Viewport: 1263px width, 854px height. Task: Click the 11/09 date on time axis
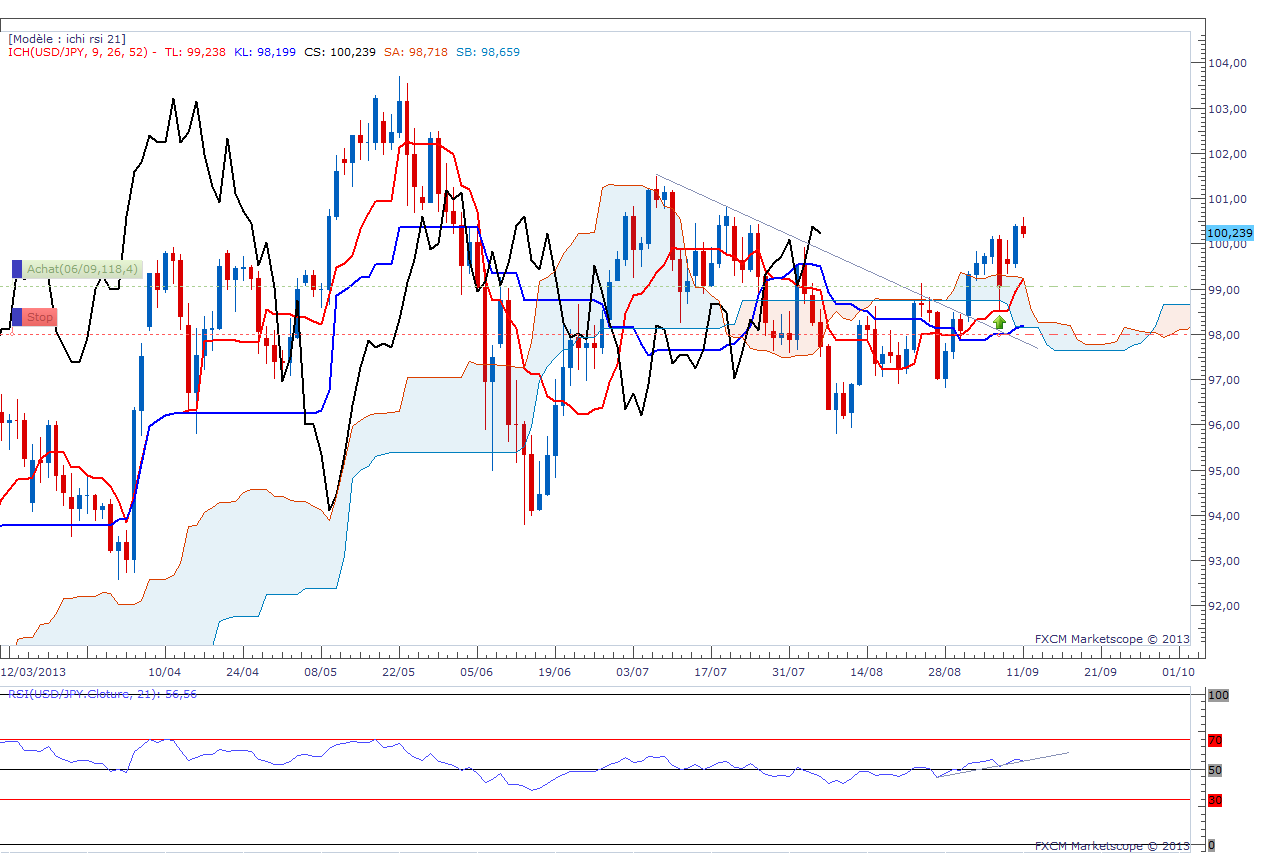(1022, 672)
